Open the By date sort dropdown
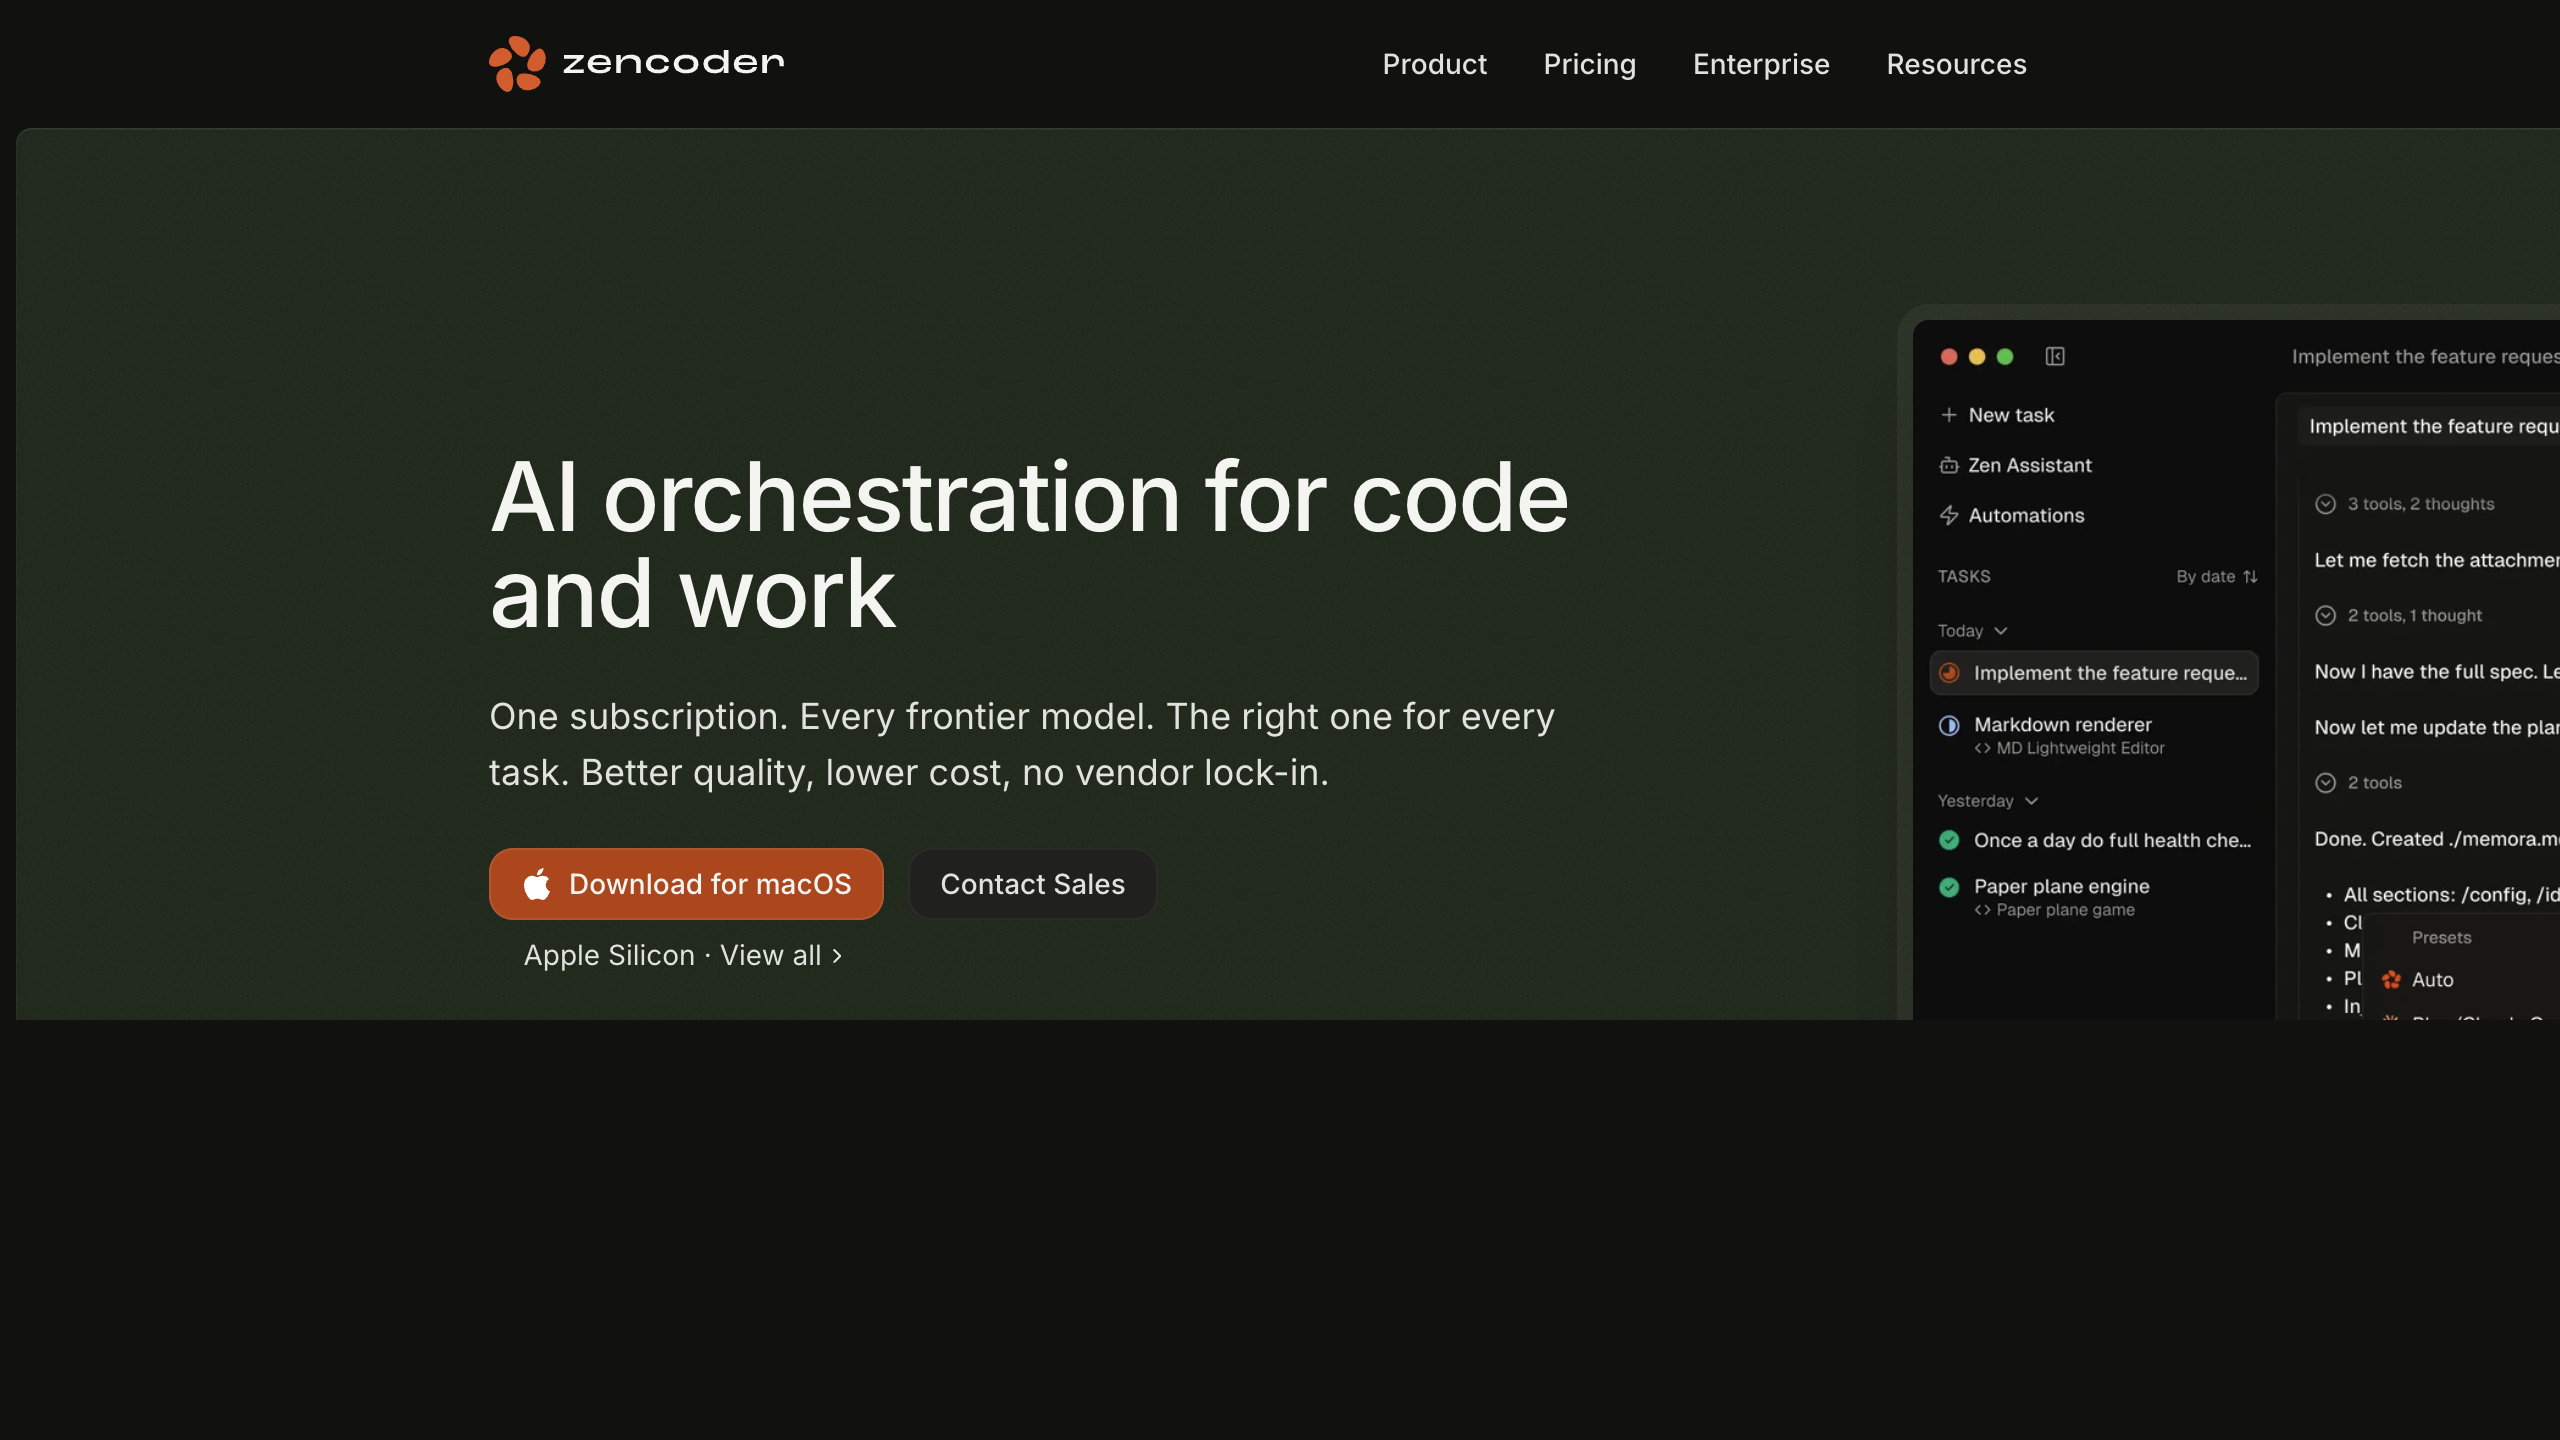Image resolution: width=2560 pixels, height=1440 pixels. [x=2217, y=576]
